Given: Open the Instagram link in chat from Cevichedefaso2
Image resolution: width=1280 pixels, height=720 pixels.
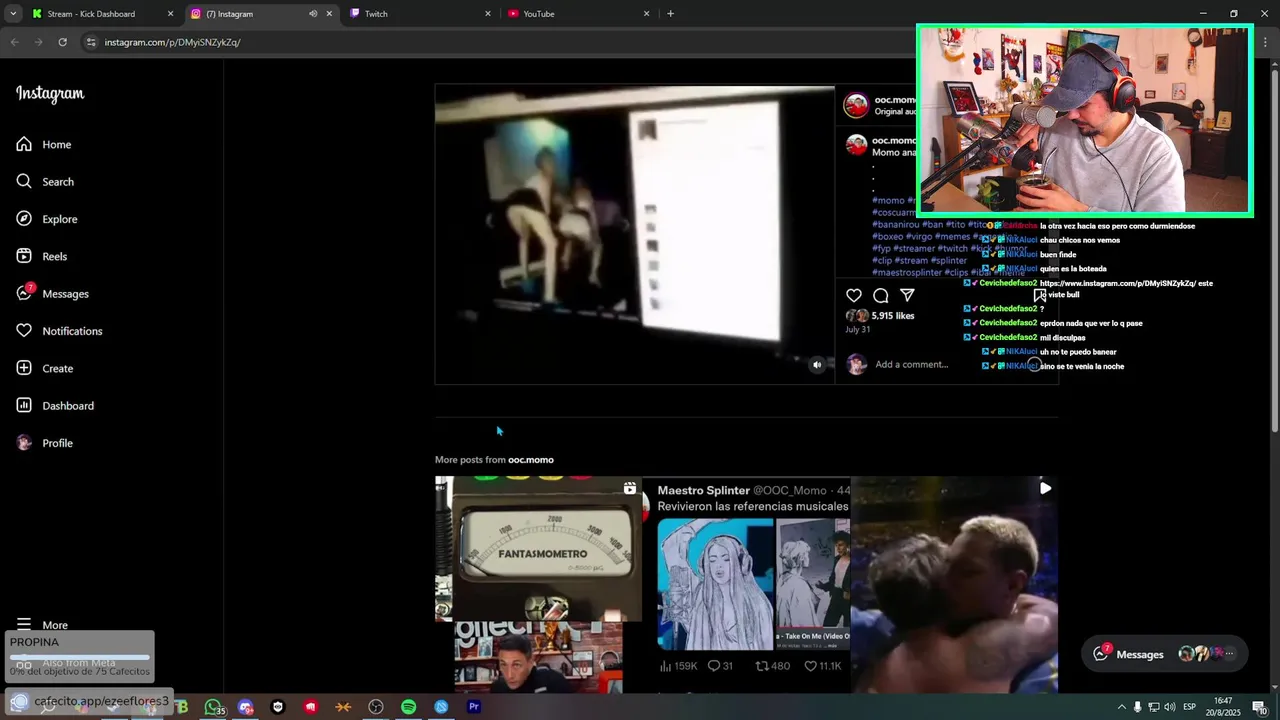Looking at the screenshot, I should pos(1118,284).
